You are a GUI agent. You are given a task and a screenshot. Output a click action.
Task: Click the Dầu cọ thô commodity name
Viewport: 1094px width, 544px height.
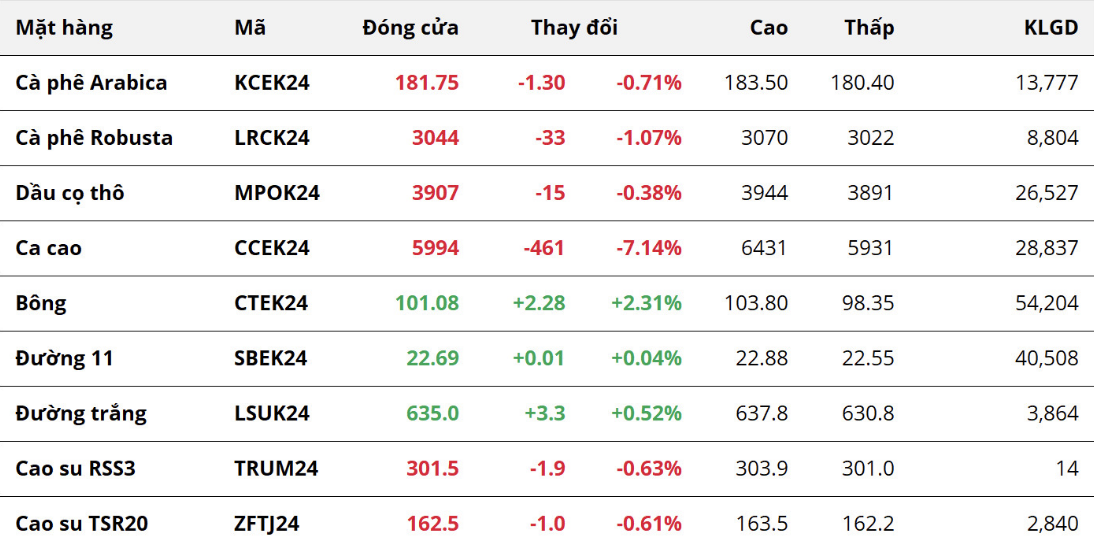tap(70, 193)
